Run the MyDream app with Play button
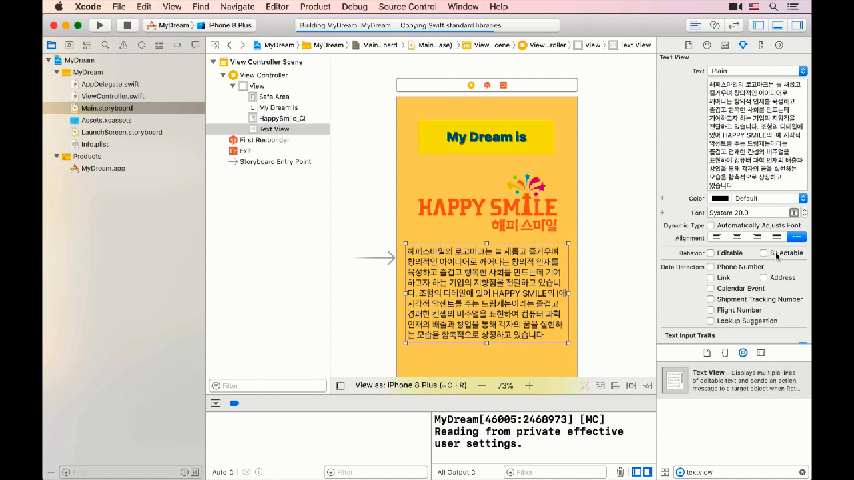 100,25
